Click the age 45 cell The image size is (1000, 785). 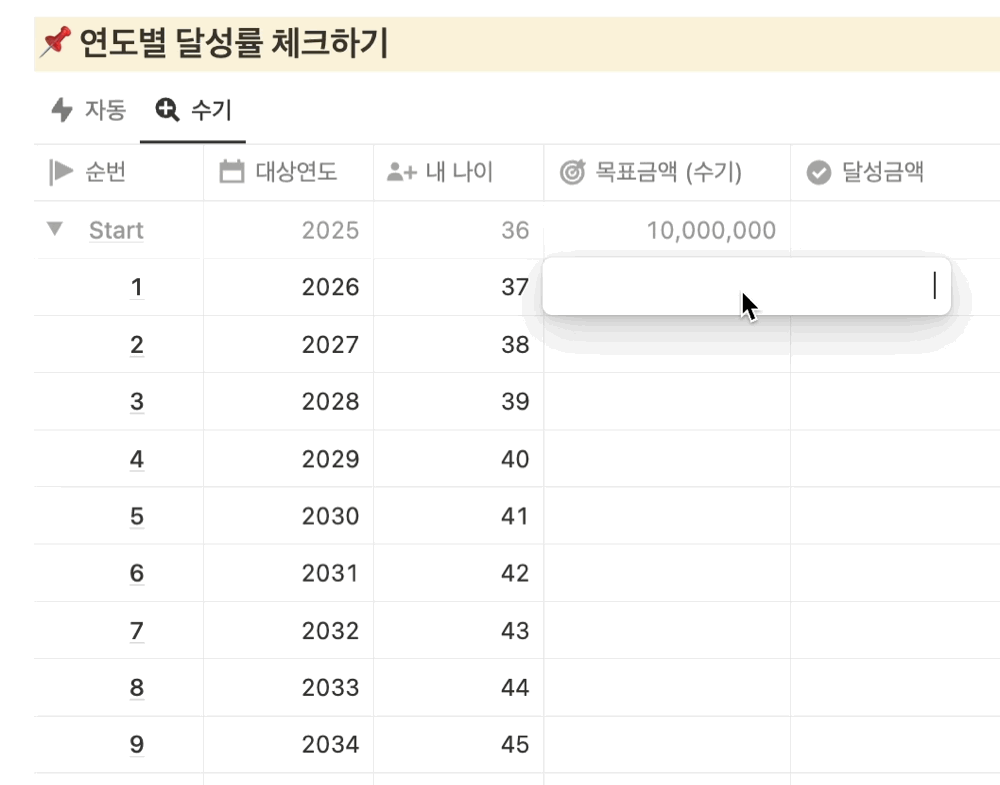click(459, 745)
